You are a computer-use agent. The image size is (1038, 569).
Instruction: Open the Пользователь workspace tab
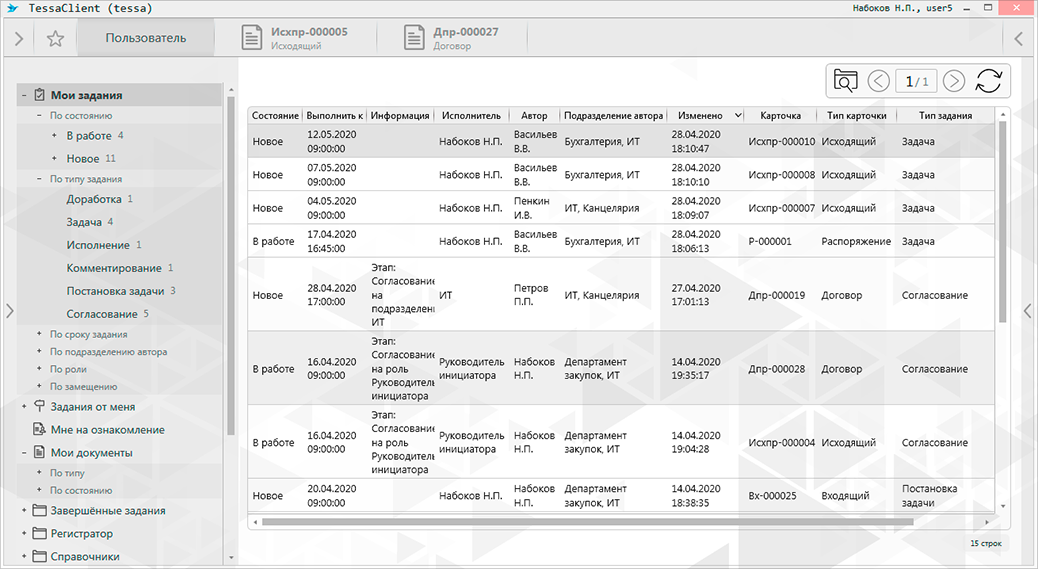(x=146, y=38)
